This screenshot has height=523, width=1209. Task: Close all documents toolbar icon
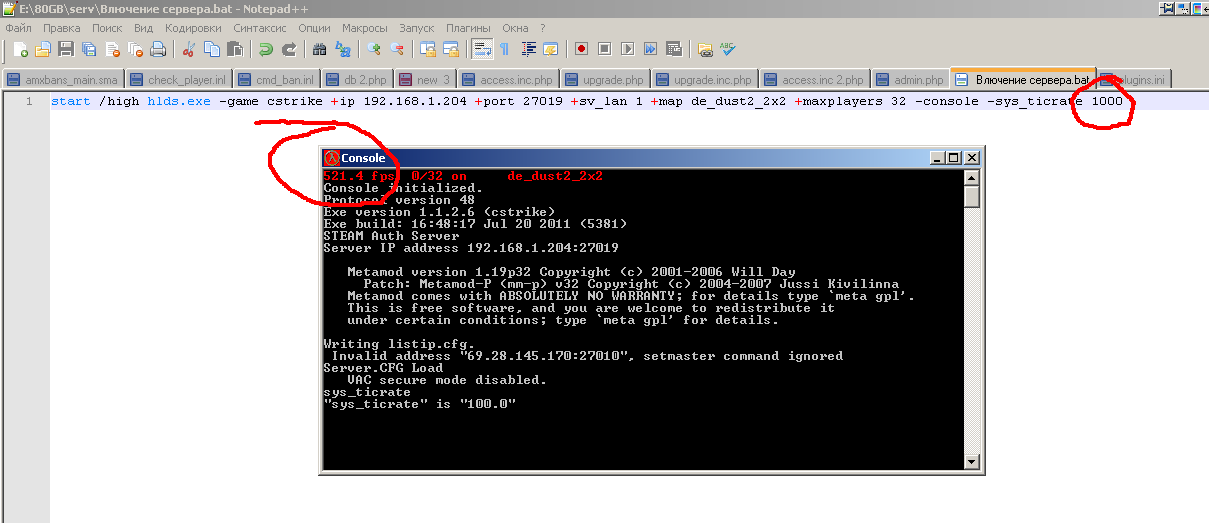tap(134, 49)
